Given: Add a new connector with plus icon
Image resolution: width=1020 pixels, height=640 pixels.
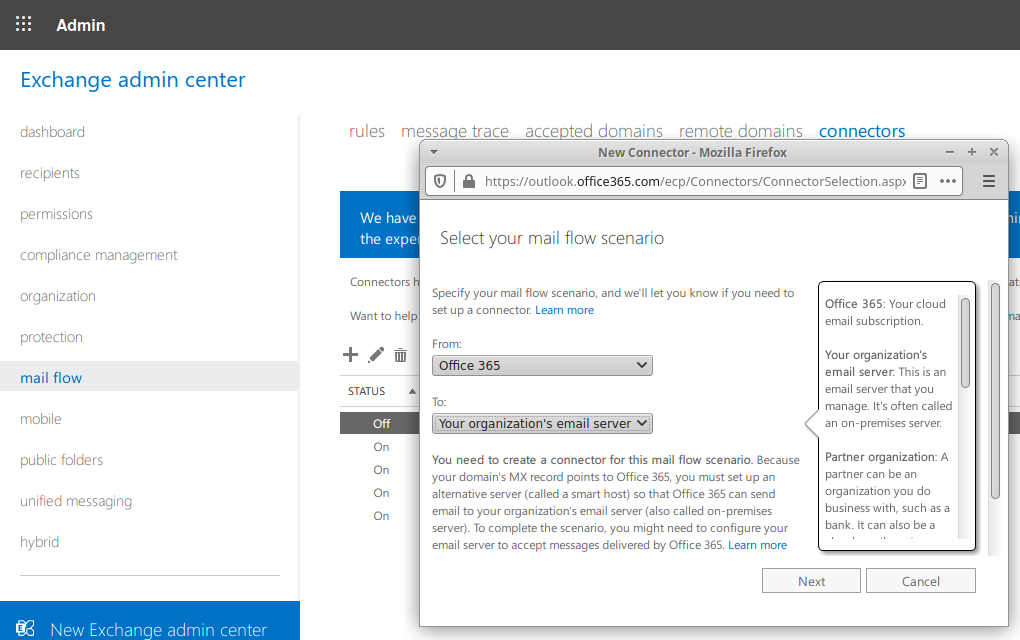Looking at the screenshot, I should pos(350,354).
